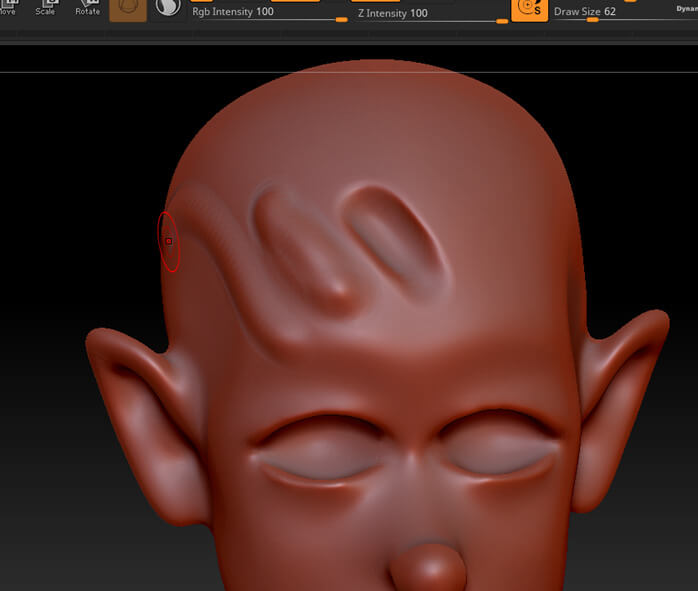Click the Rgb Intensity value 100
This screenshot has height=591, width=698.
(265, 13)
